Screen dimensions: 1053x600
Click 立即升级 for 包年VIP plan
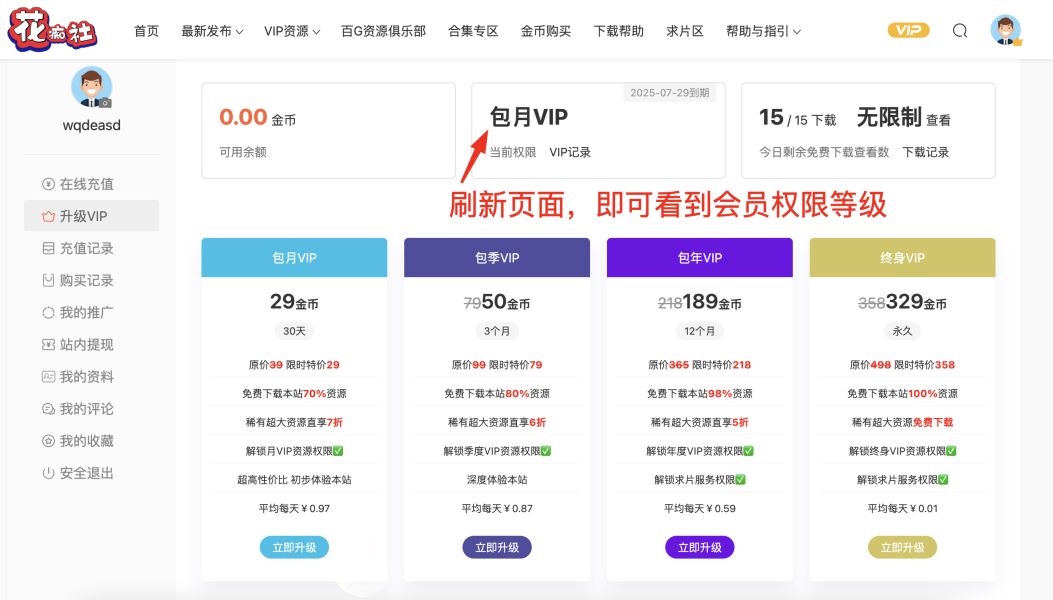[700, 548]
